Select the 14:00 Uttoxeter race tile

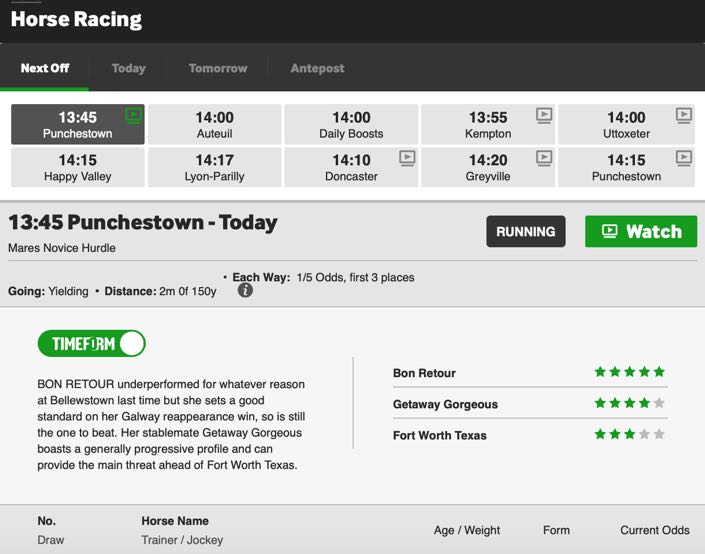[626, 125]
